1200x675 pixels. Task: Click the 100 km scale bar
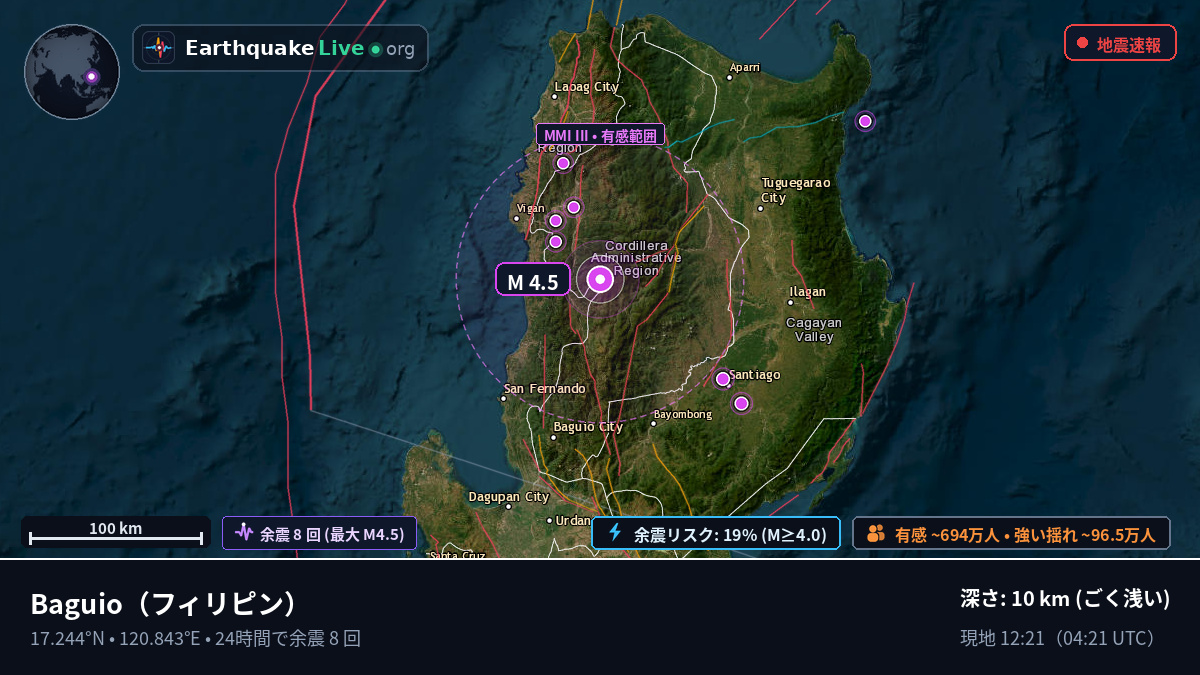[116, 532]
